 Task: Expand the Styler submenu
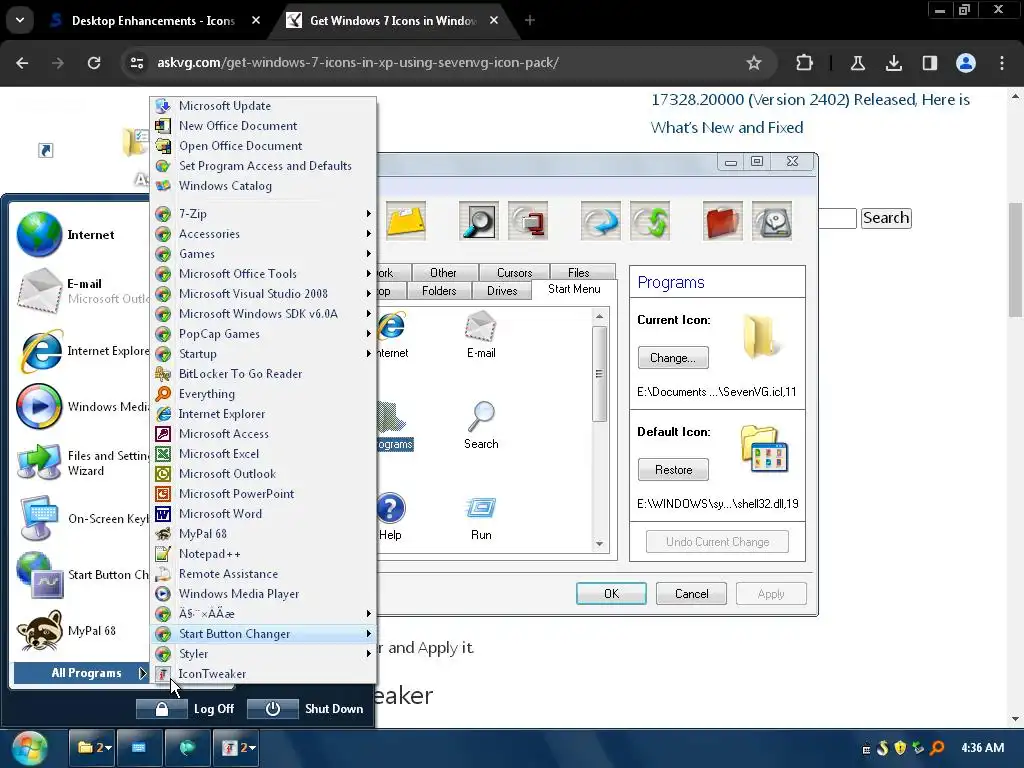pos(264,654)
